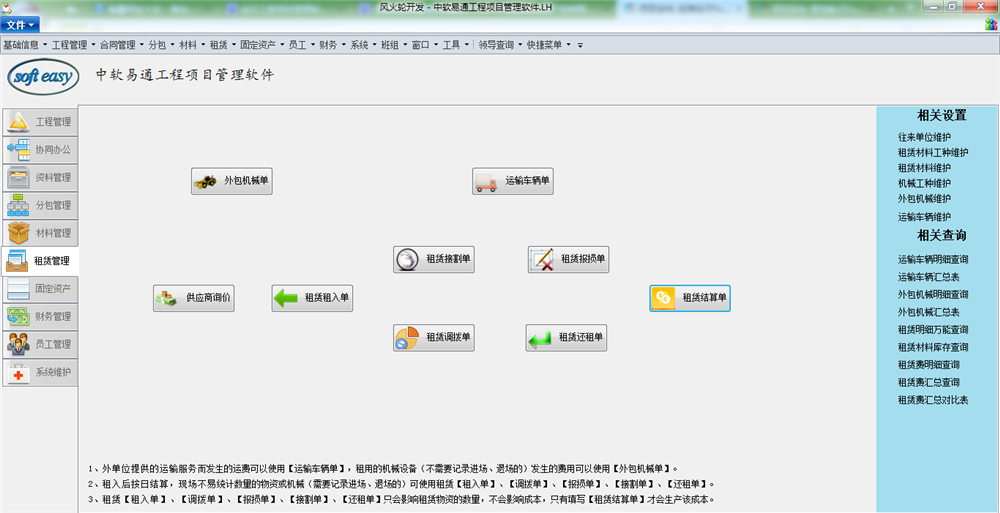The width and height of the screenshot is (1000, 513).
Task: Expand 员工 menu dropdown
Action: click(x=302, y=45)
